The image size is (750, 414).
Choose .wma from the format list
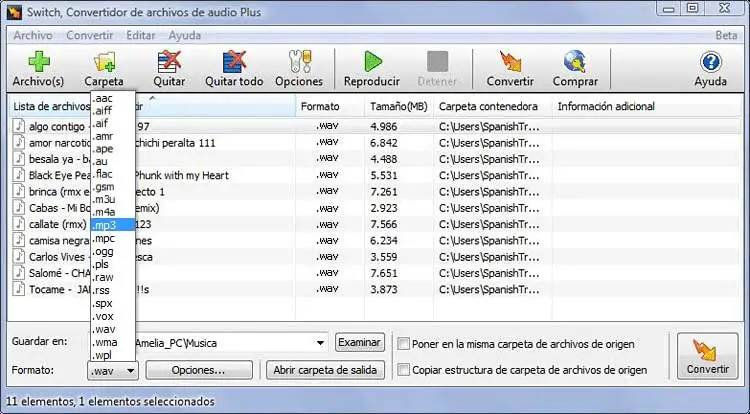coord(113,342)
